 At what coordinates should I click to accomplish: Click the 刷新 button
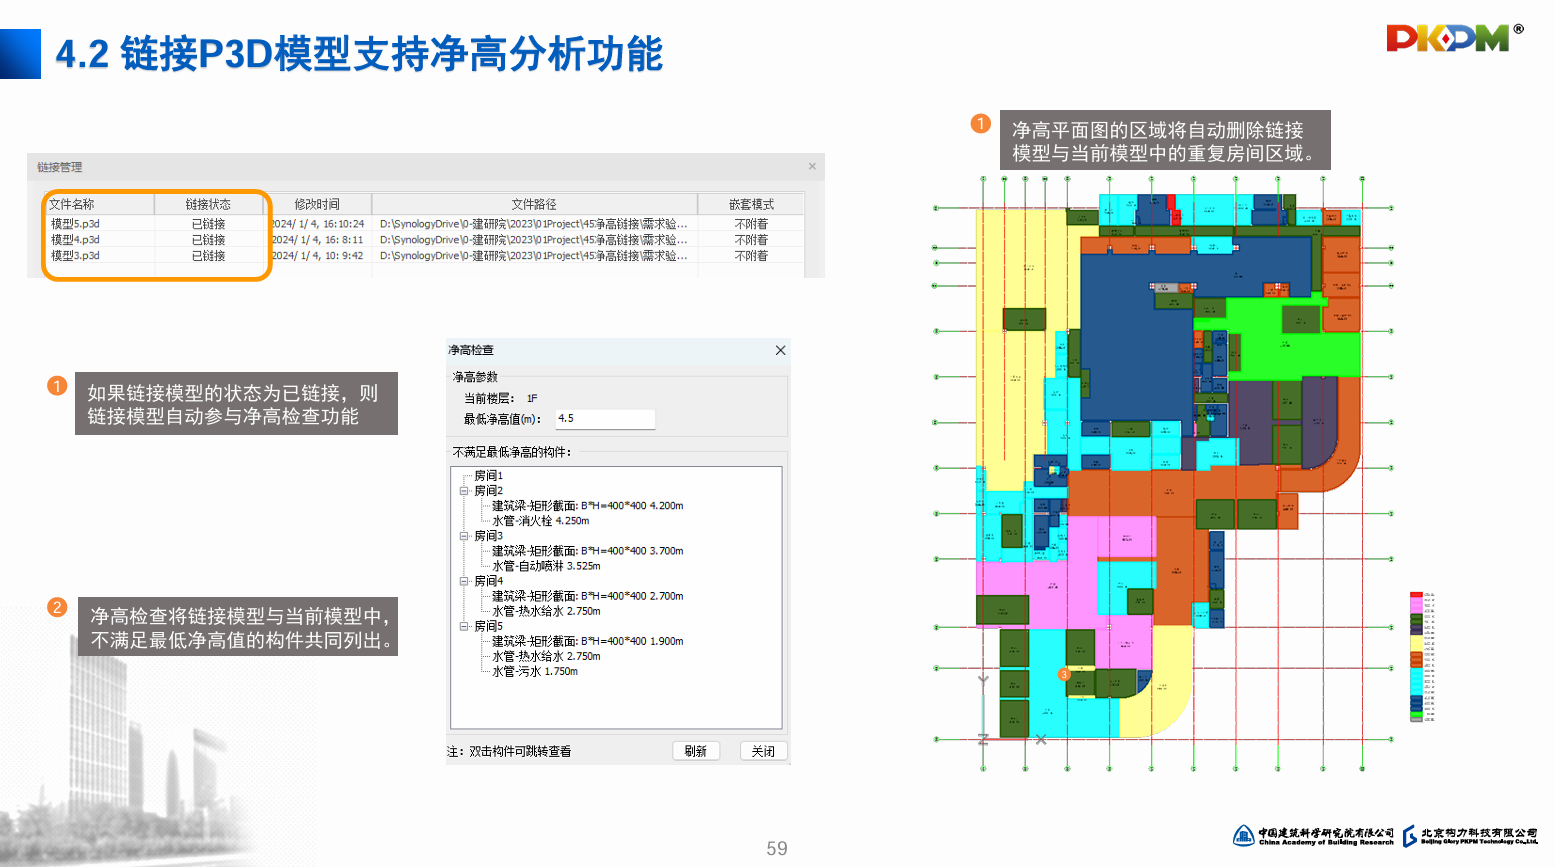click(x=696, y=751)
